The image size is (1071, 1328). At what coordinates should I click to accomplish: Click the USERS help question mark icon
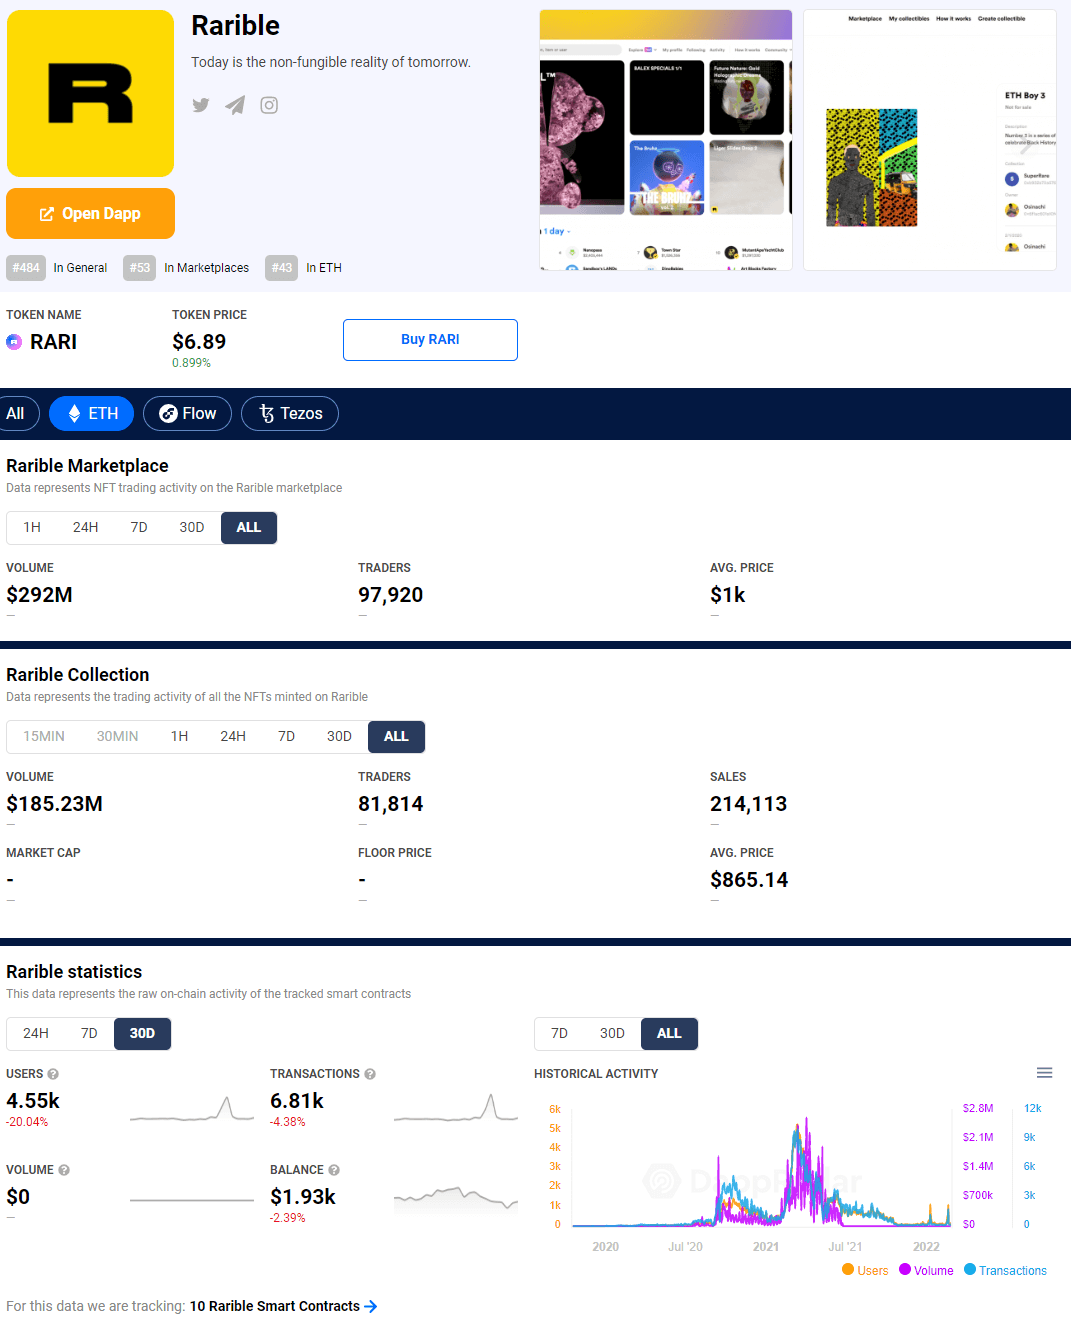tap(52, 1073)
